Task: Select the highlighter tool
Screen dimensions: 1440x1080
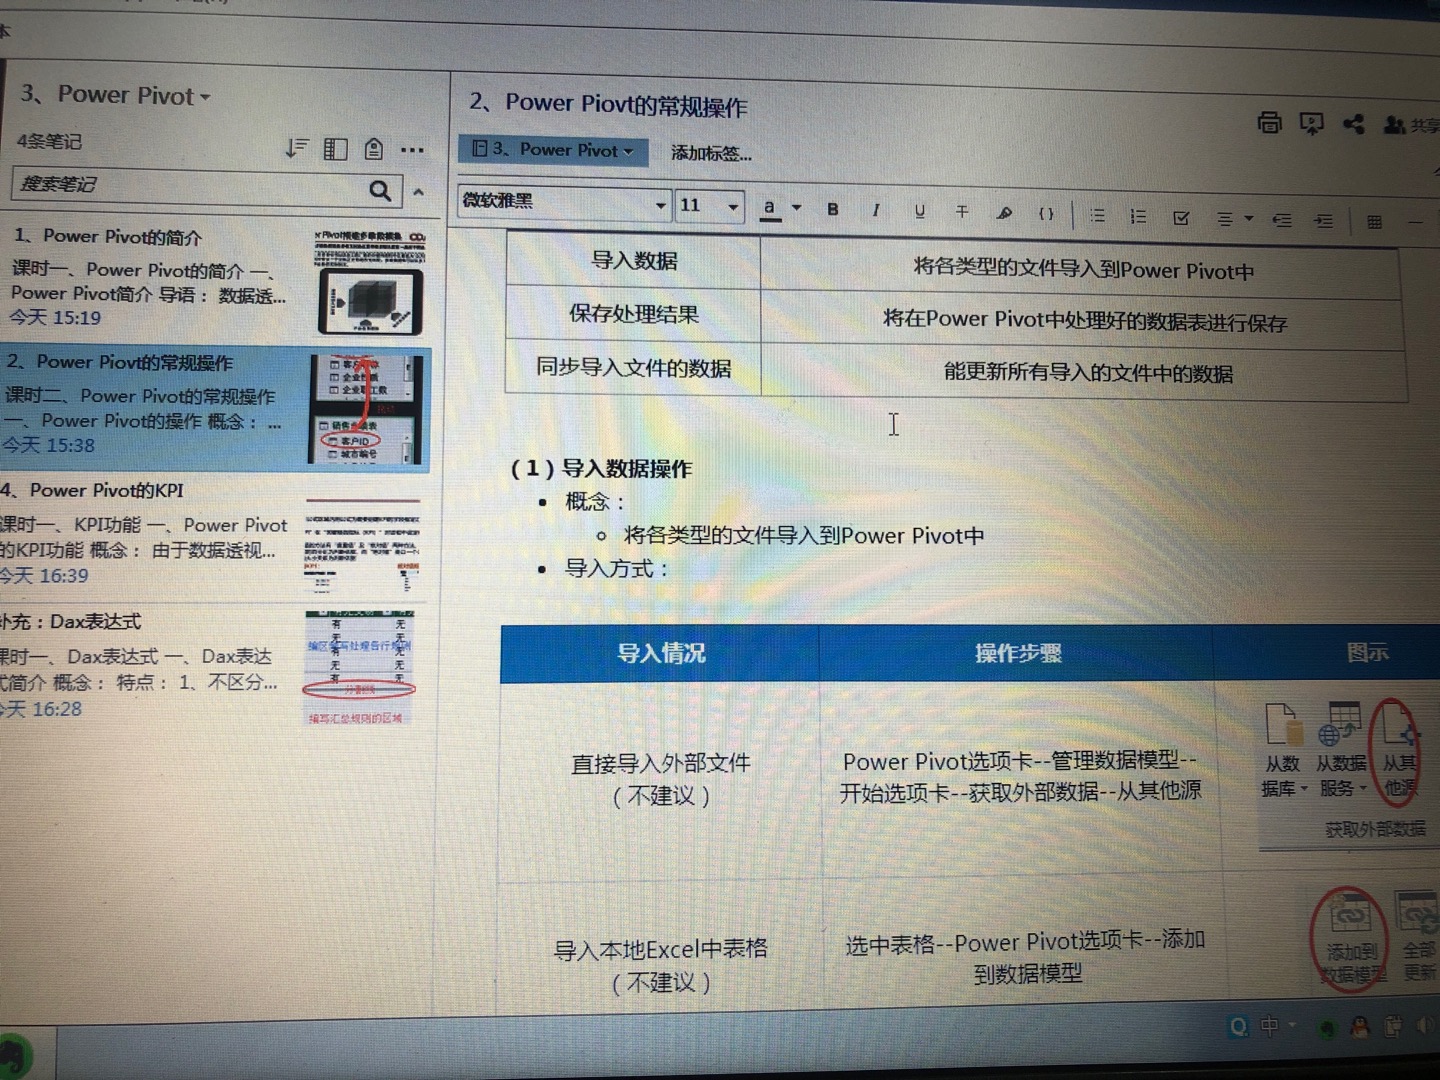Action: pyautogui.click(x=1004, y=213)
